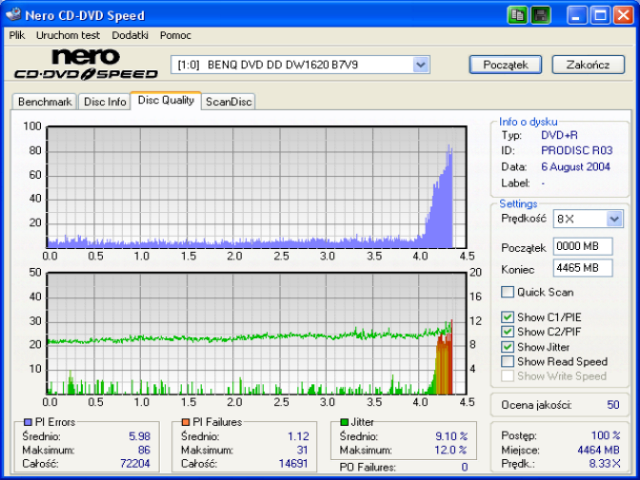
Task: Click the blue PI Errors legend swatch
Action: point(28,422)
